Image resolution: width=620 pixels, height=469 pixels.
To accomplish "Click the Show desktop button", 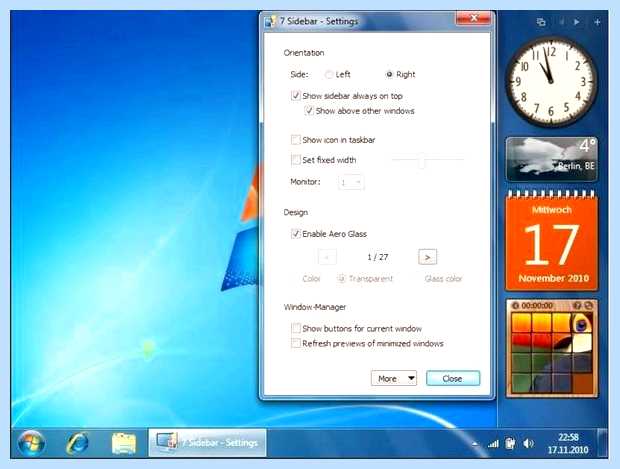I will tap(603, 443).
